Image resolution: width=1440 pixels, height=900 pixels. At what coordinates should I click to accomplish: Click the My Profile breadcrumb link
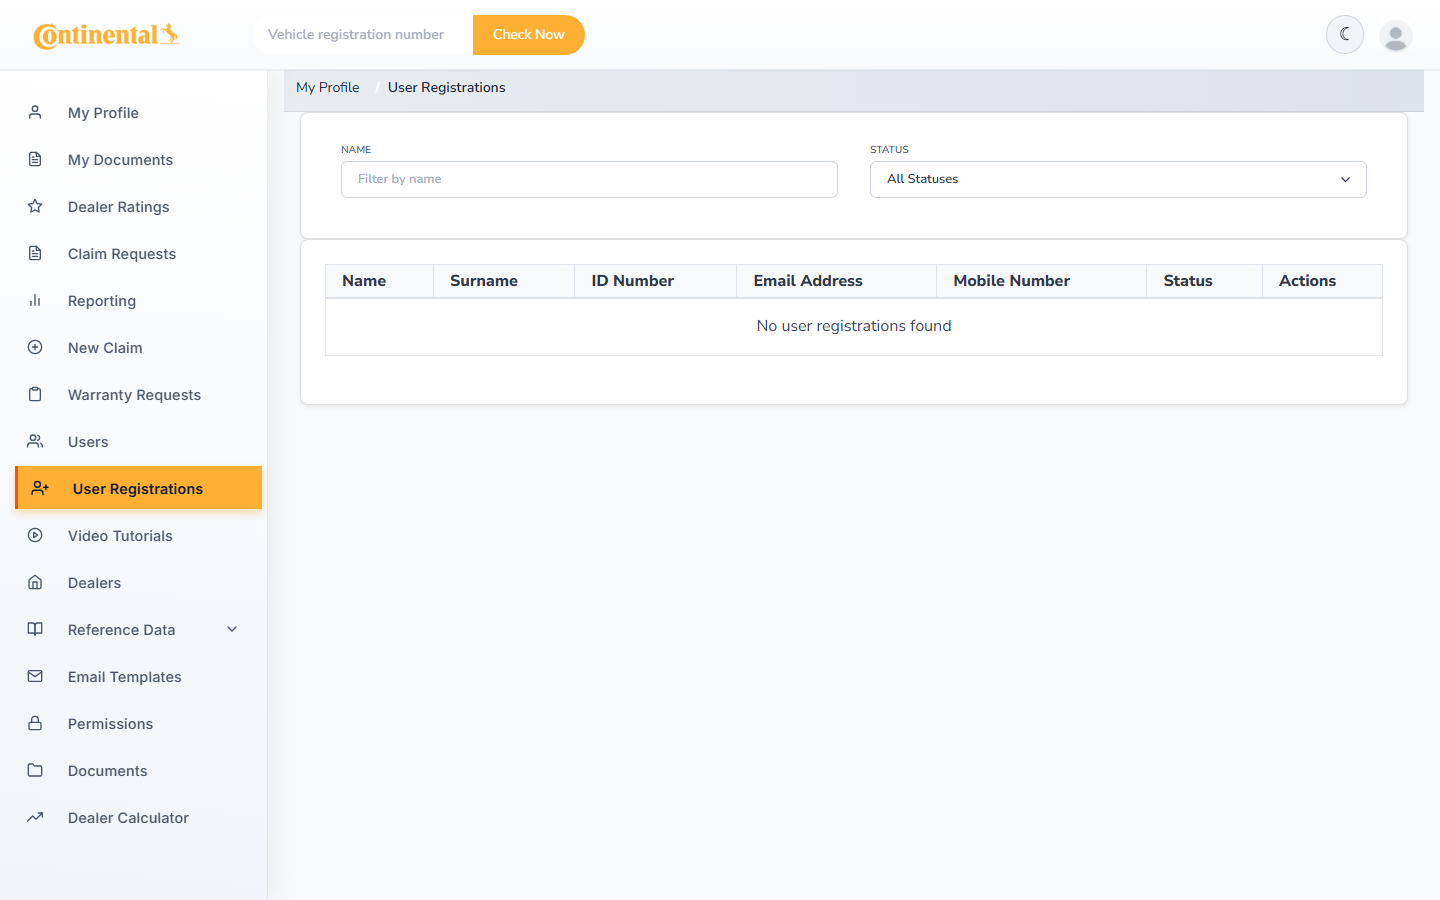click(x=328, y=87)
